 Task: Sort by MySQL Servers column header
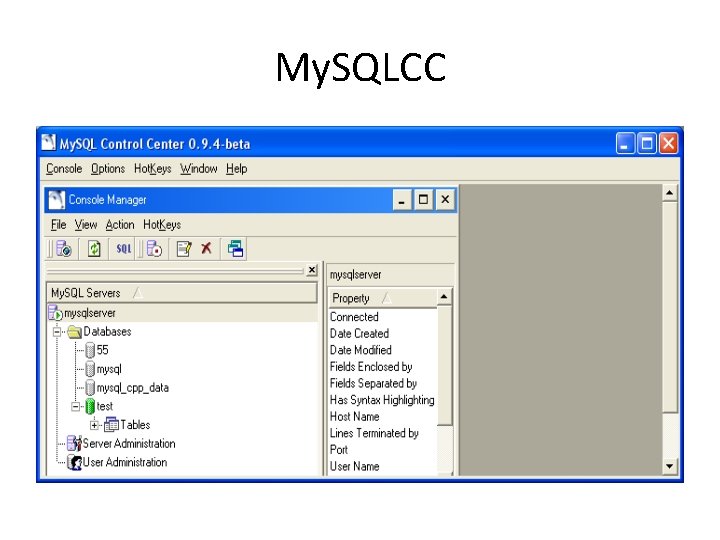[182, 293]
